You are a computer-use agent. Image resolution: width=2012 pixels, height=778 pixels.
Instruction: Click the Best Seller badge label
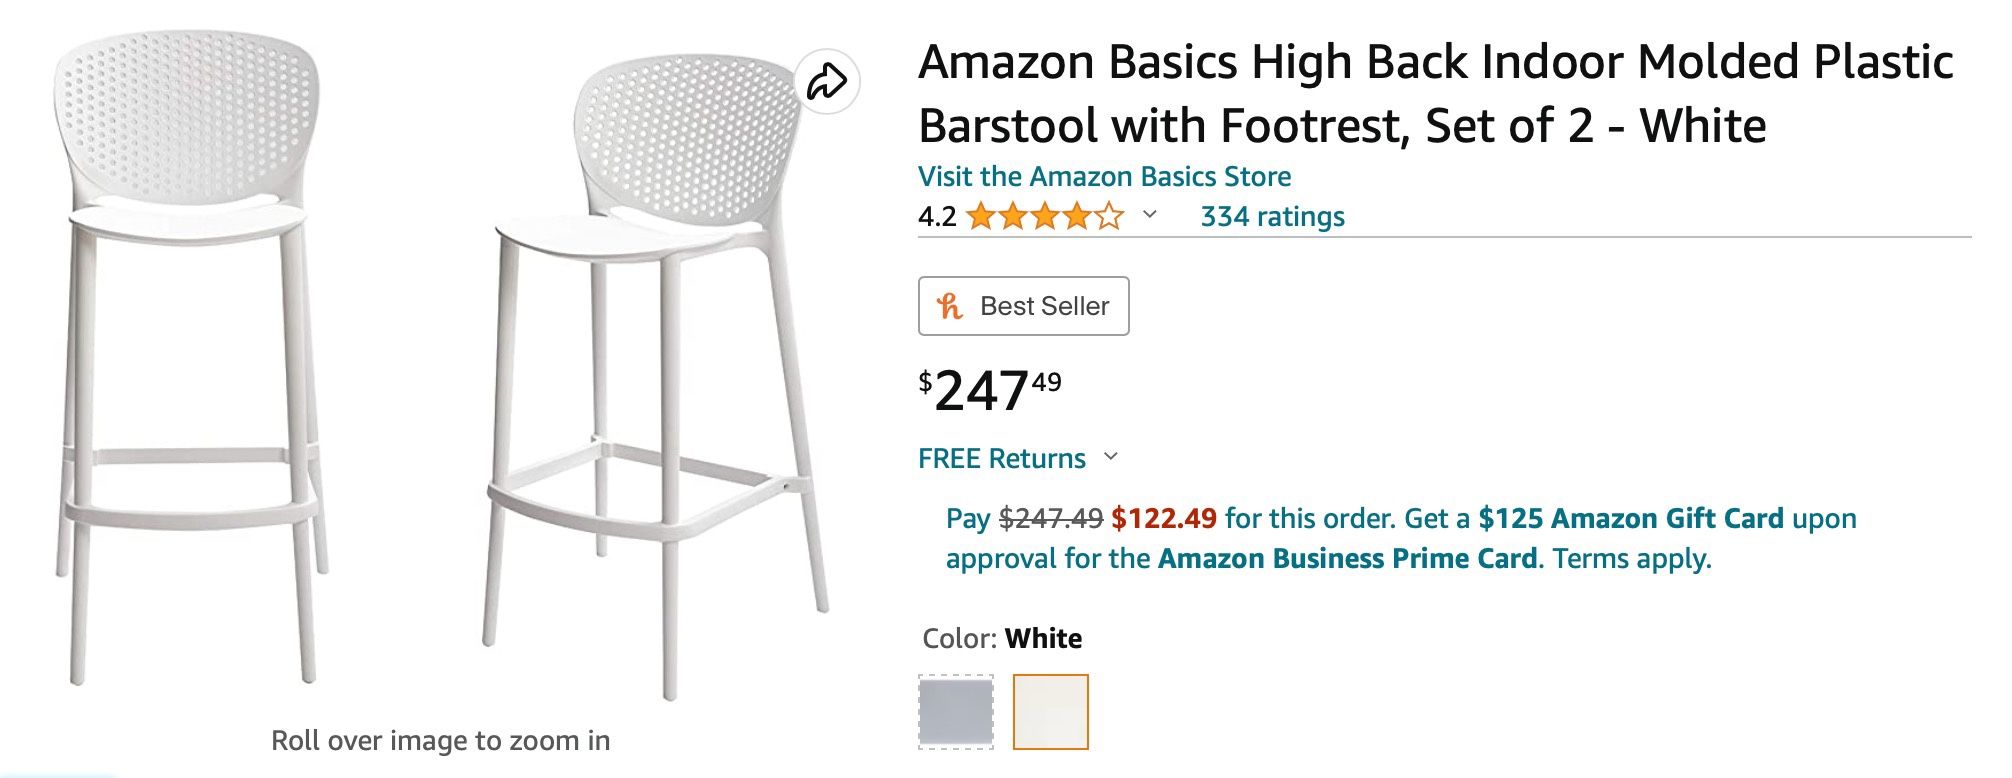click(1044, 306)
